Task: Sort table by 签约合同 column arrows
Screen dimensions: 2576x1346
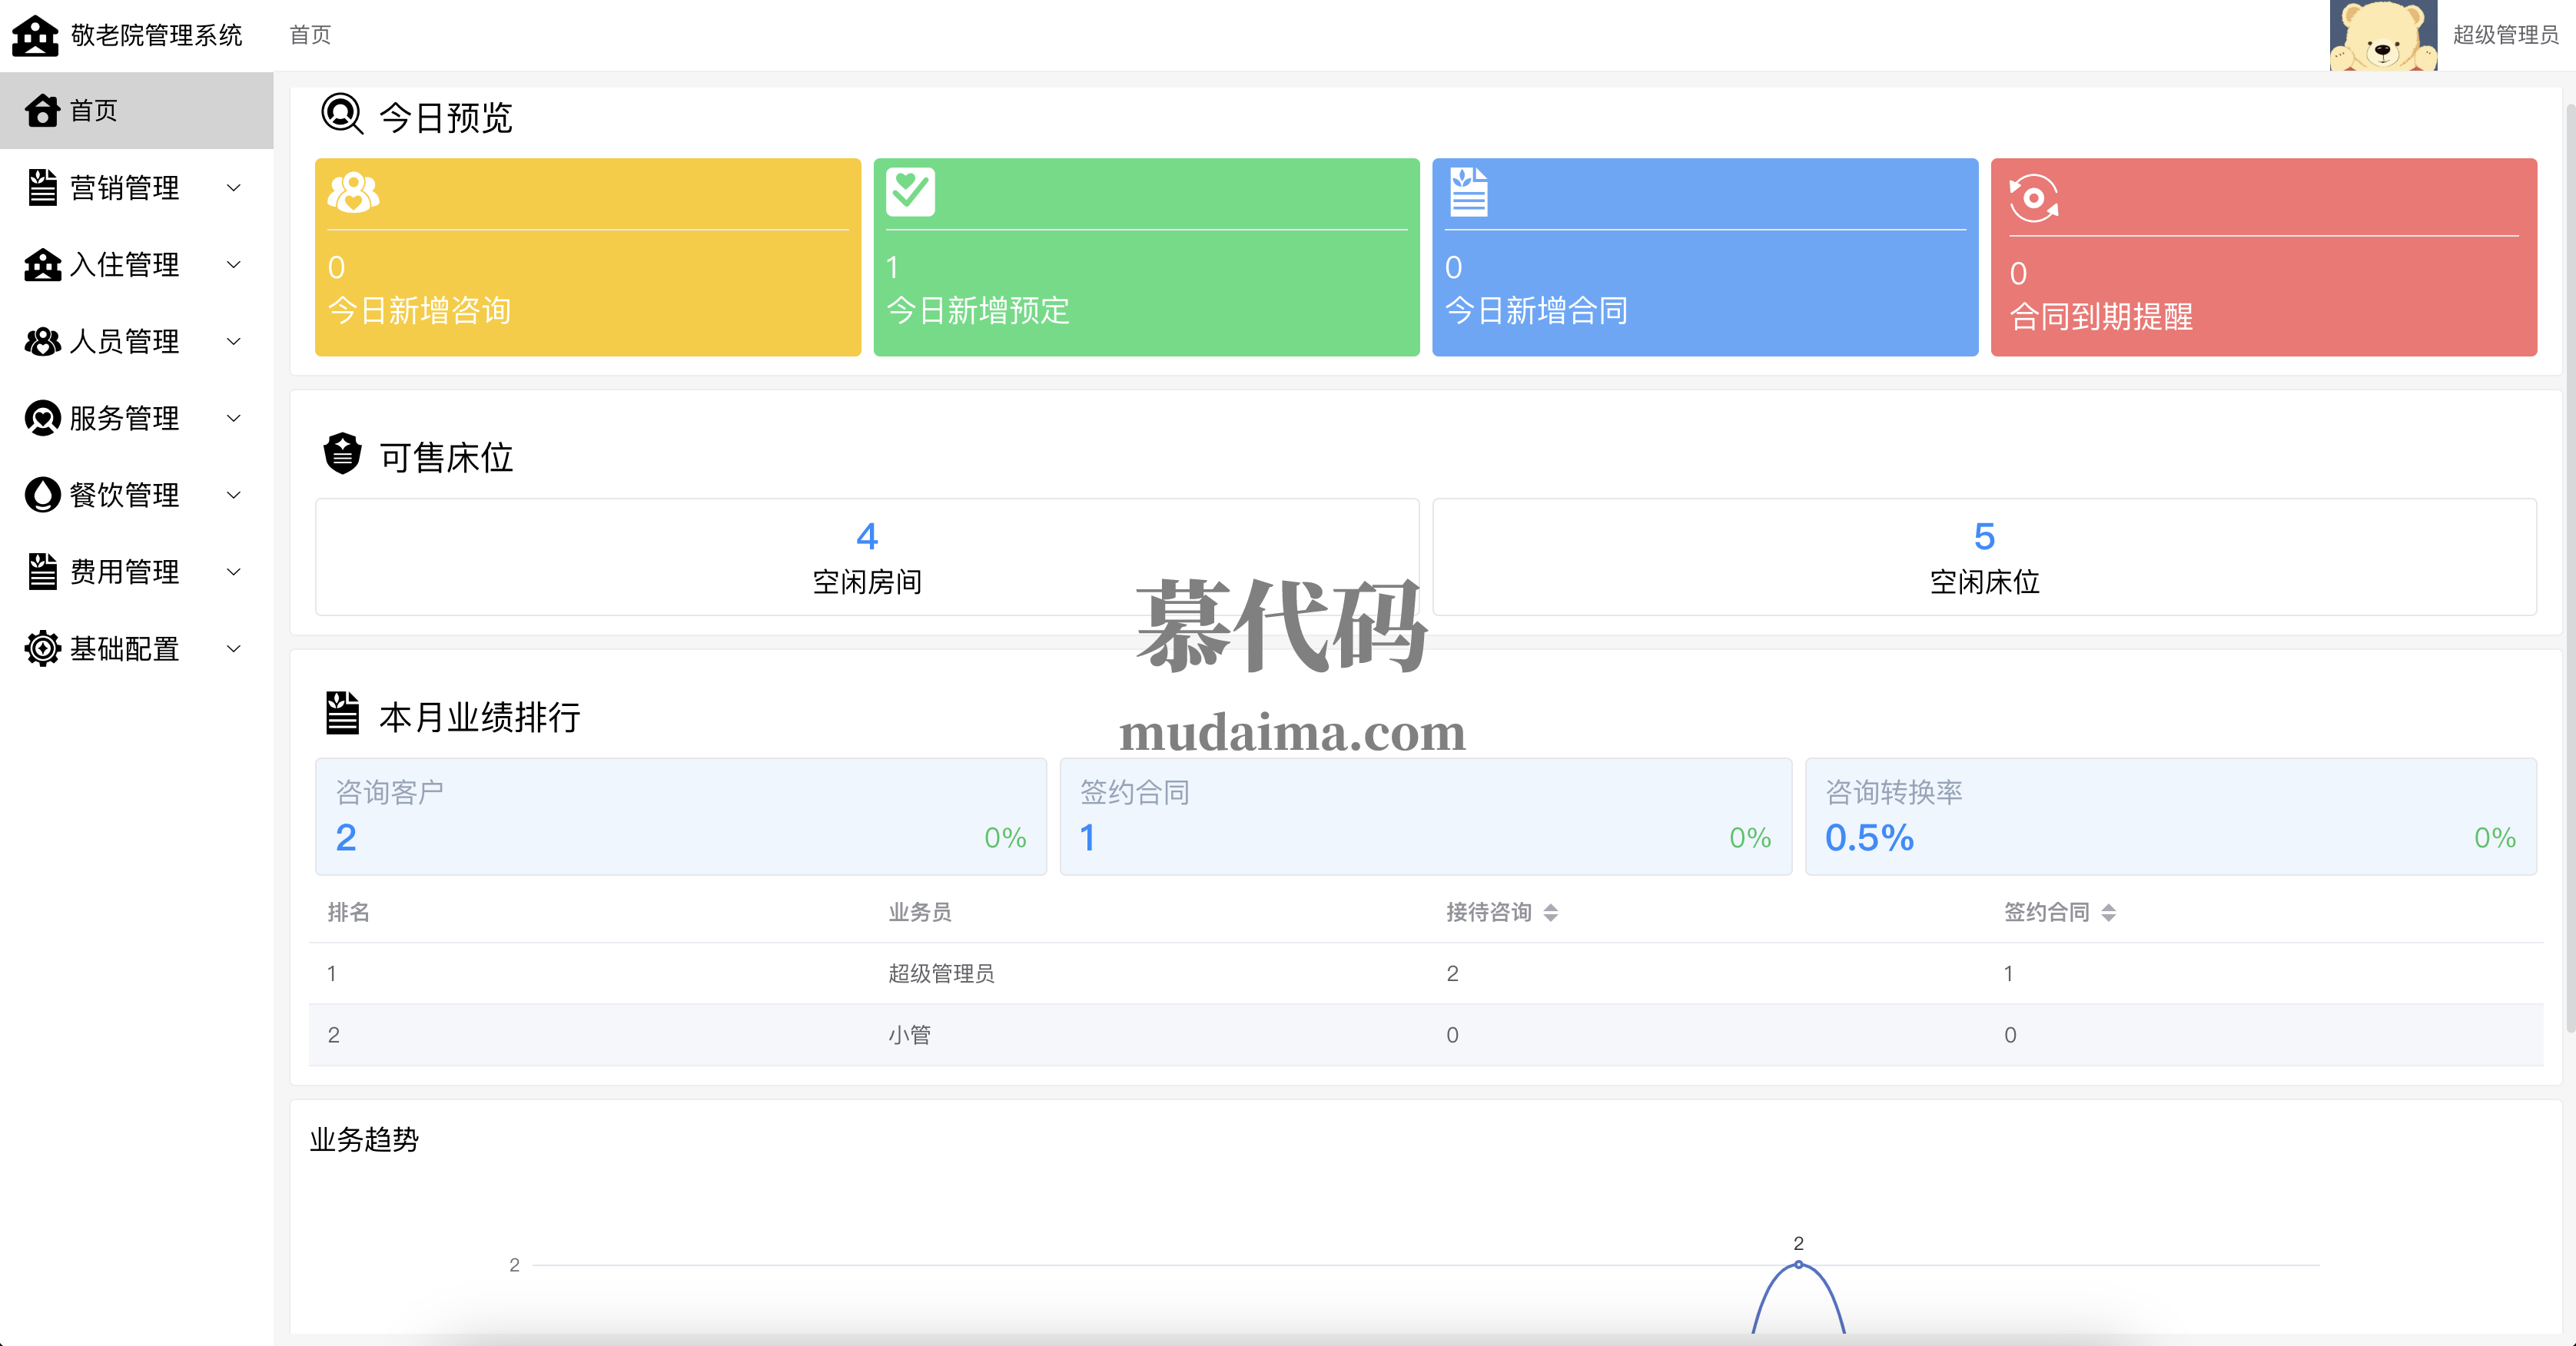Action: tap(2108, 912)
